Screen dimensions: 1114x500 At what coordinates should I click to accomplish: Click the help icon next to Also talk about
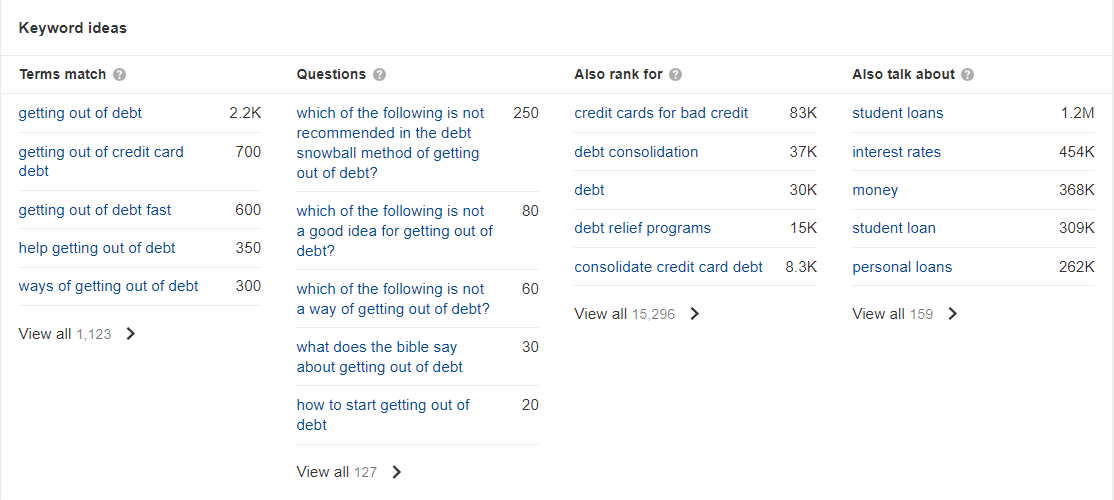968,75
